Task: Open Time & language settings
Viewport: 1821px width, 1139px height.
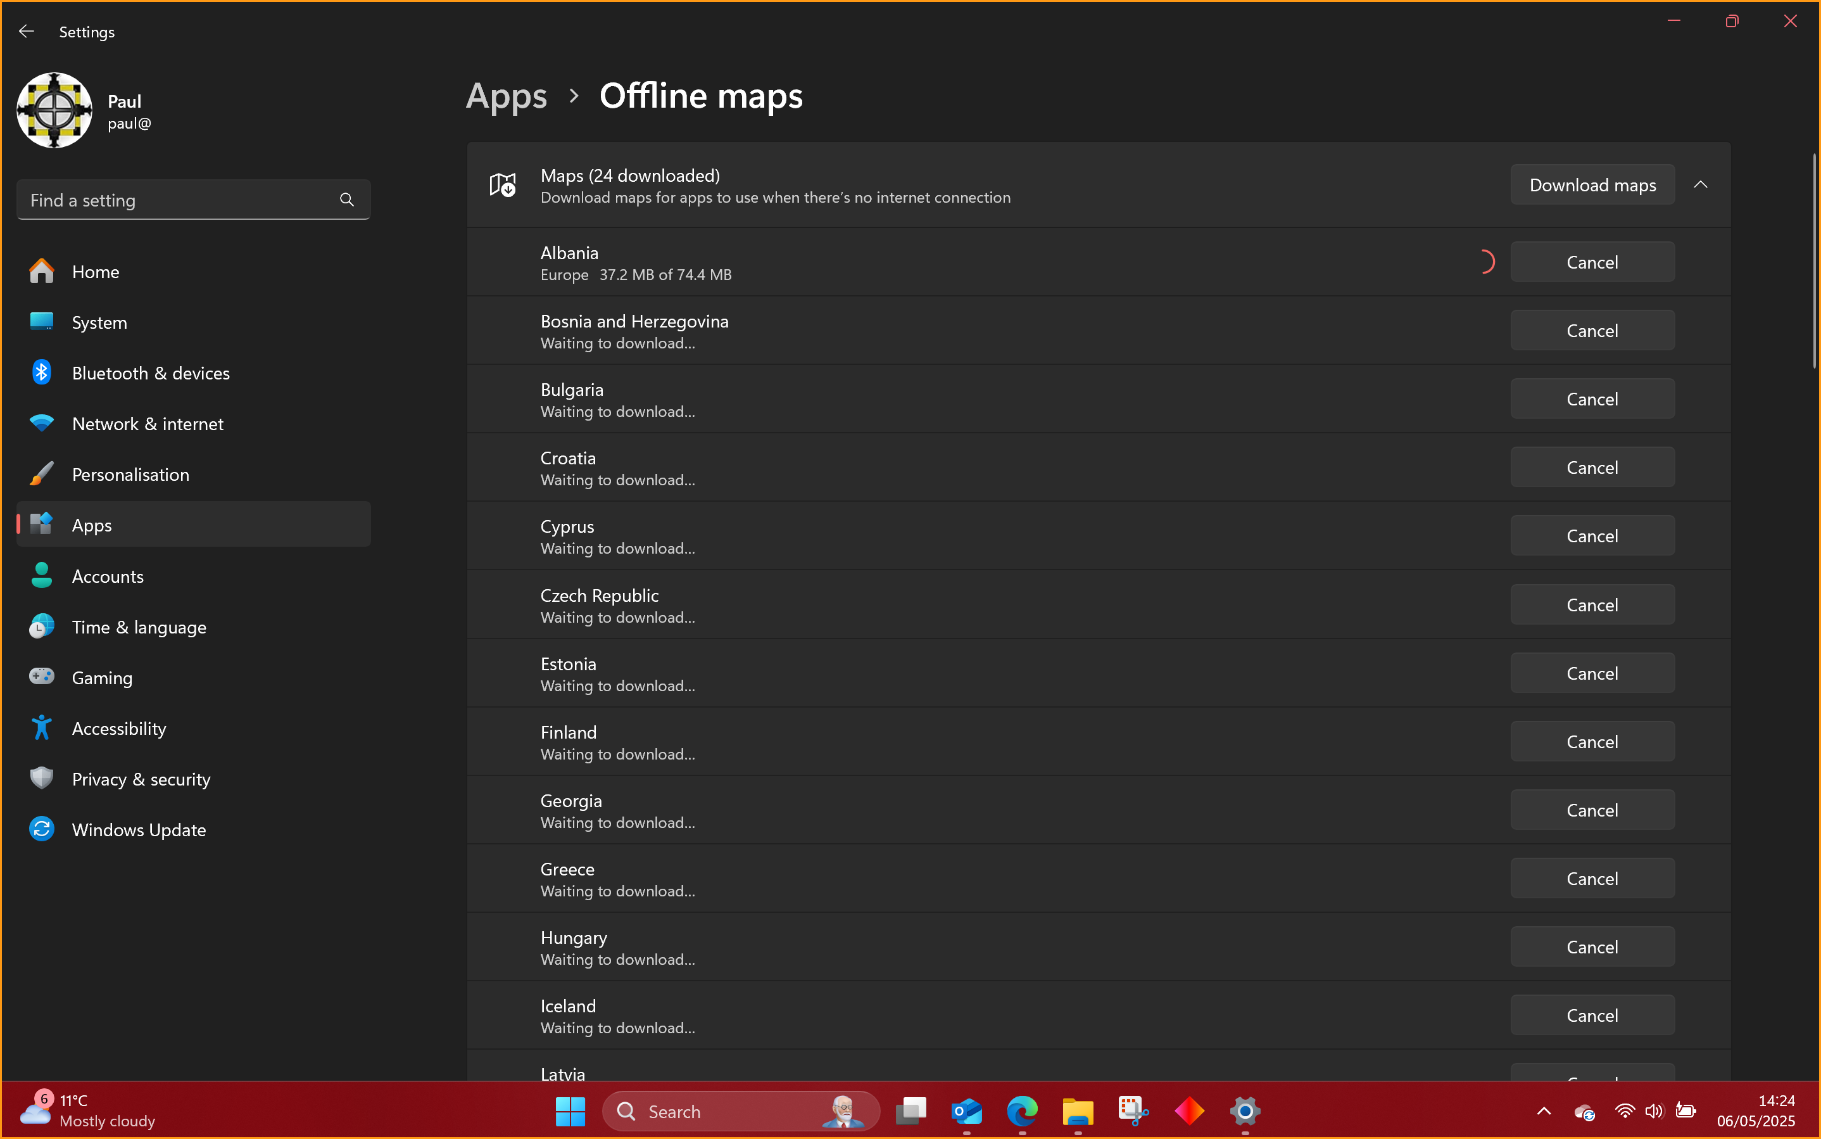Action: tap(138, 627)
